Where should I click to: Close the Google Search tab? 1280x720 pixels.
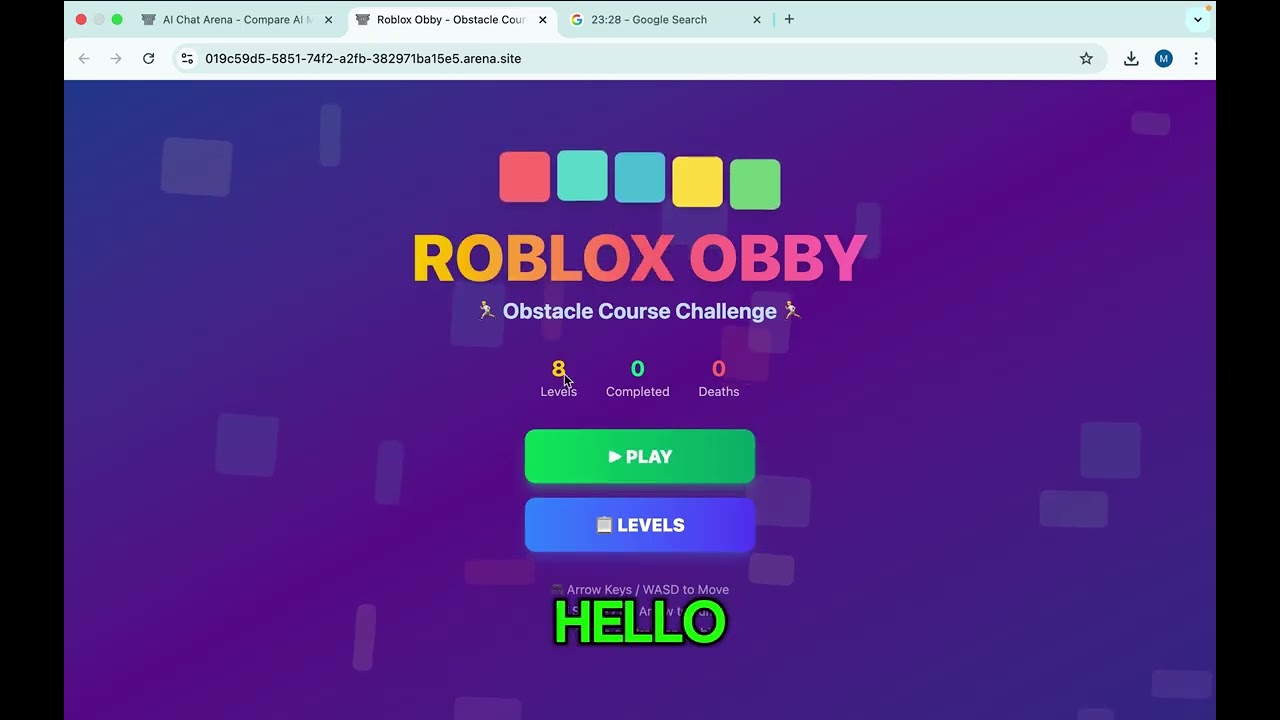(x=756, y=19)
